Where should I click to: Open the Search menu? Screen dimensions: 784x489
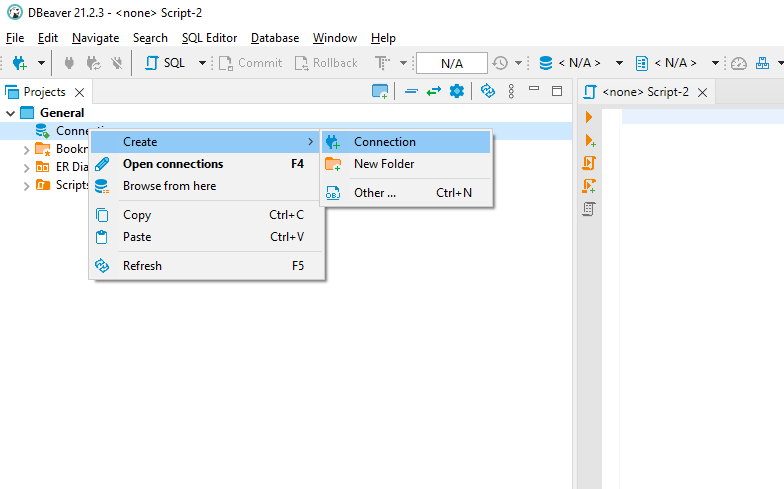coord(150,38)
